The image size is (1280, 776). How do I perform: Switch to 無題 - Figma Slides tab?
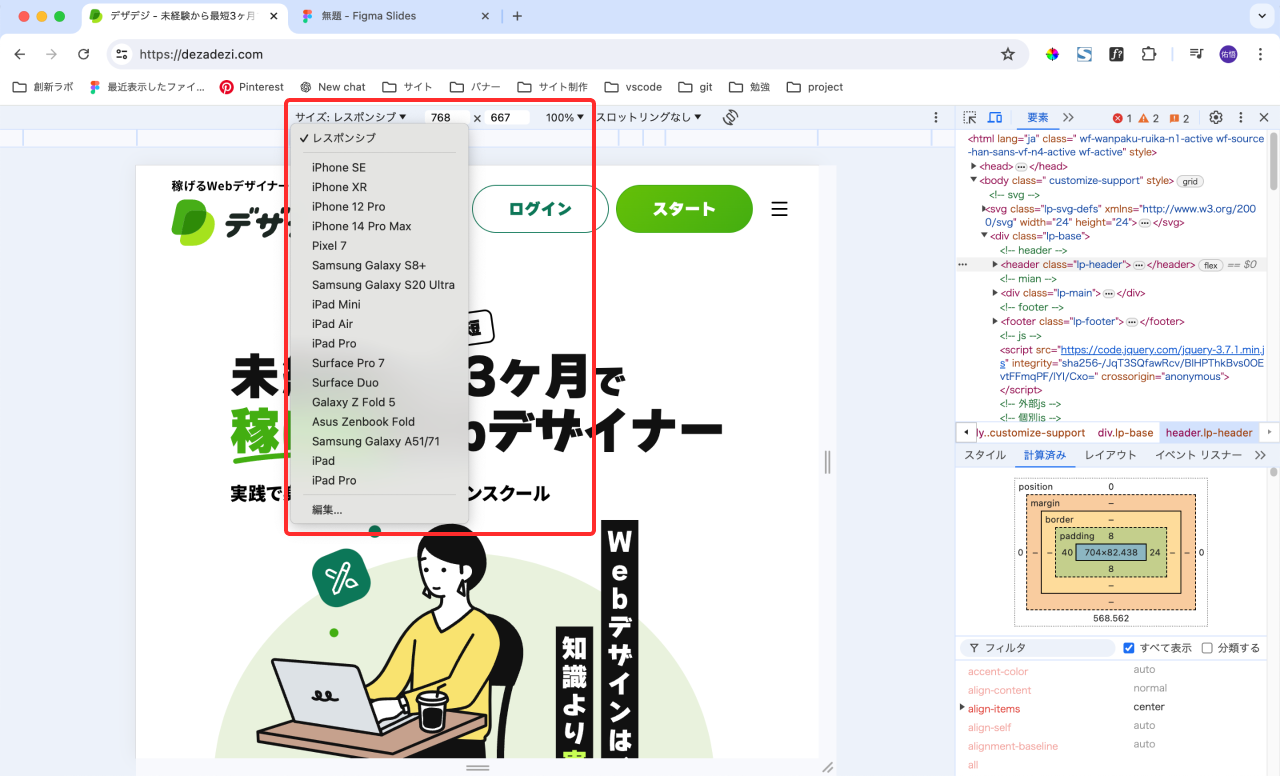tap(397, 16)
